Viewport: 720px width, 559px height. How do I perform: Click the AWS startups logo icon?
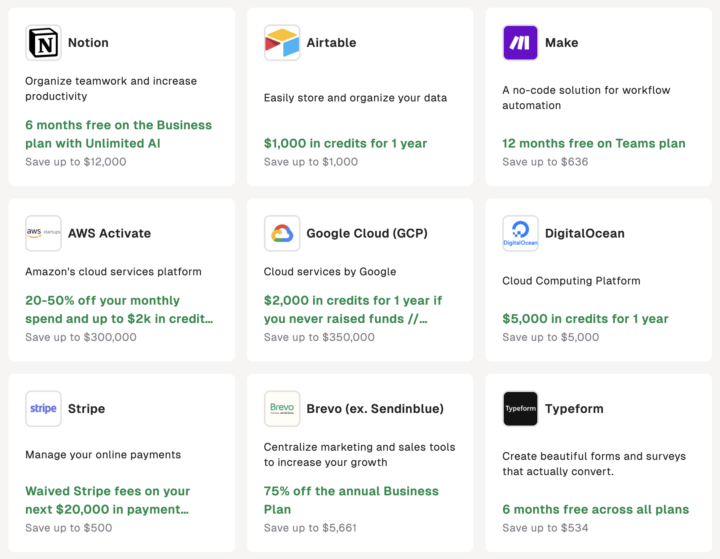click(43, 233)
